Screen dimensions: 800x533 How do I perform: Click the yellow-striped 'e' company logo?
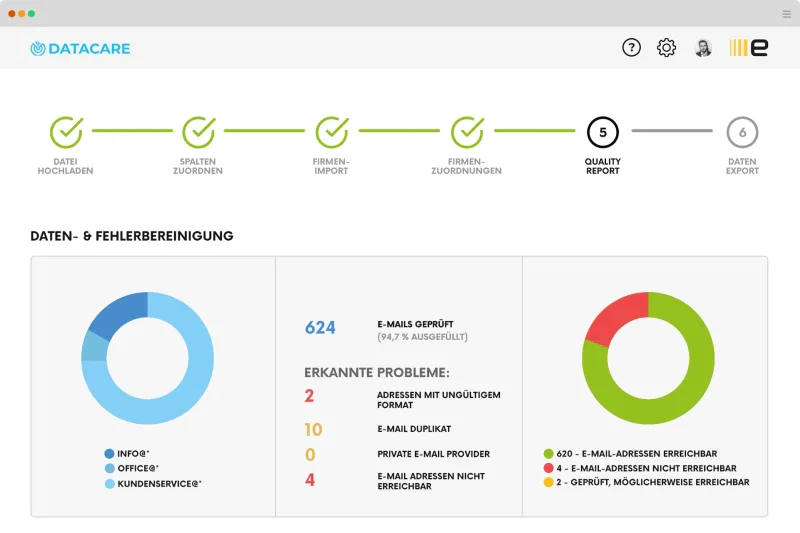click(748, 48)
